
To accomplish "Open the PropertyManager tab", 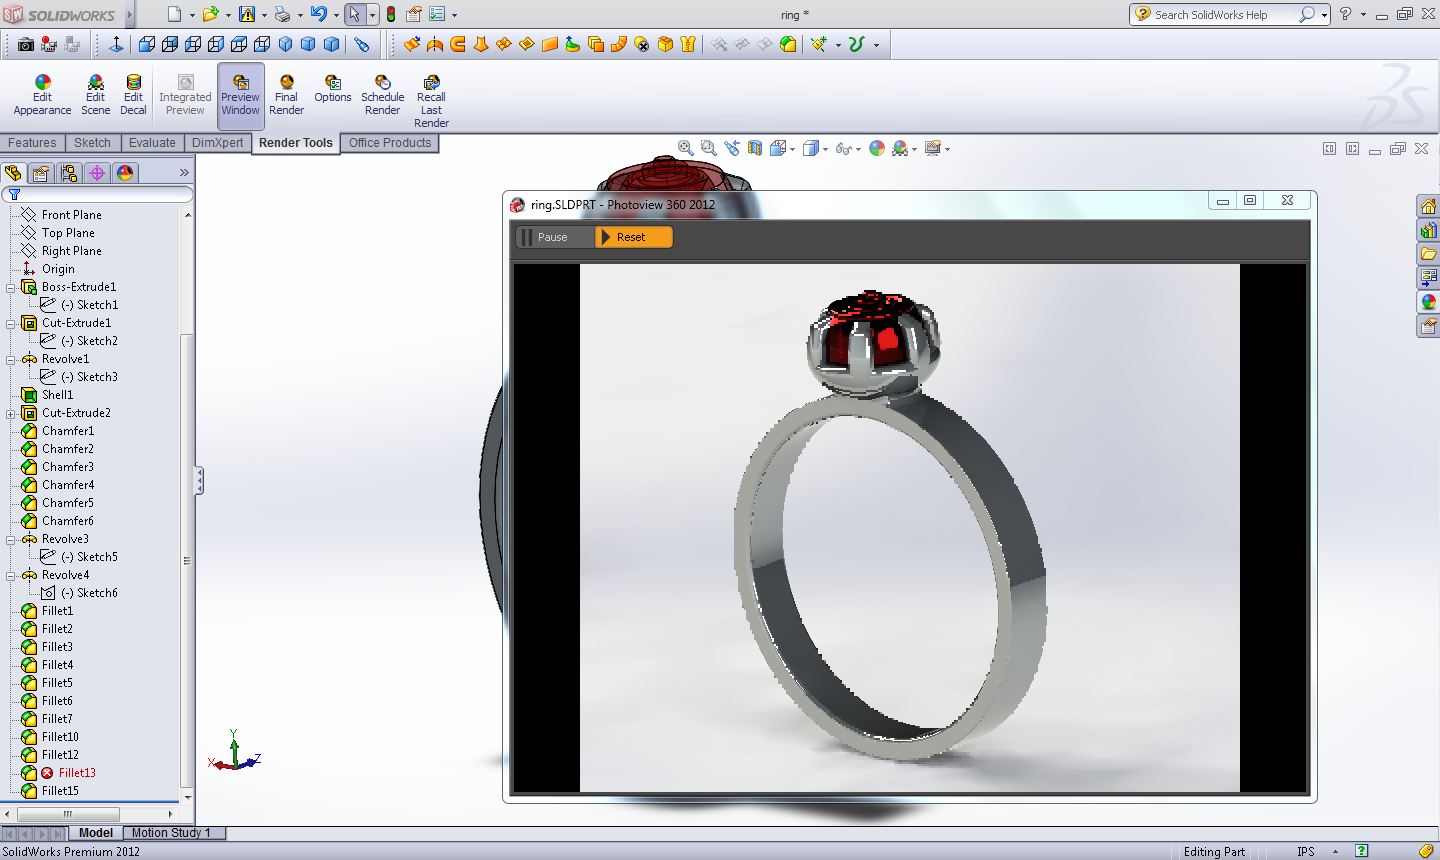I will 41,173.
